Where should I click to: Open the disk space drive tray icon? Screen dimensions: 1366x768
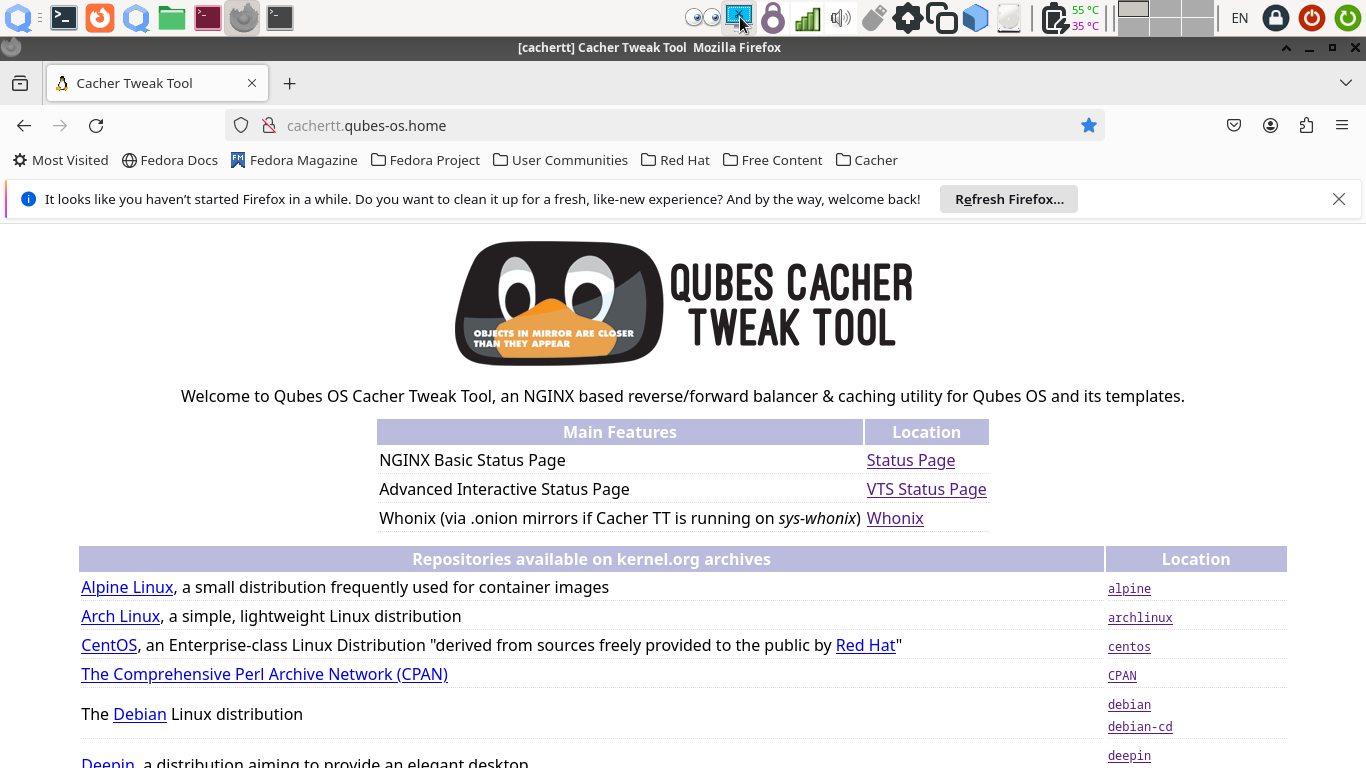tap(1010, 17)
